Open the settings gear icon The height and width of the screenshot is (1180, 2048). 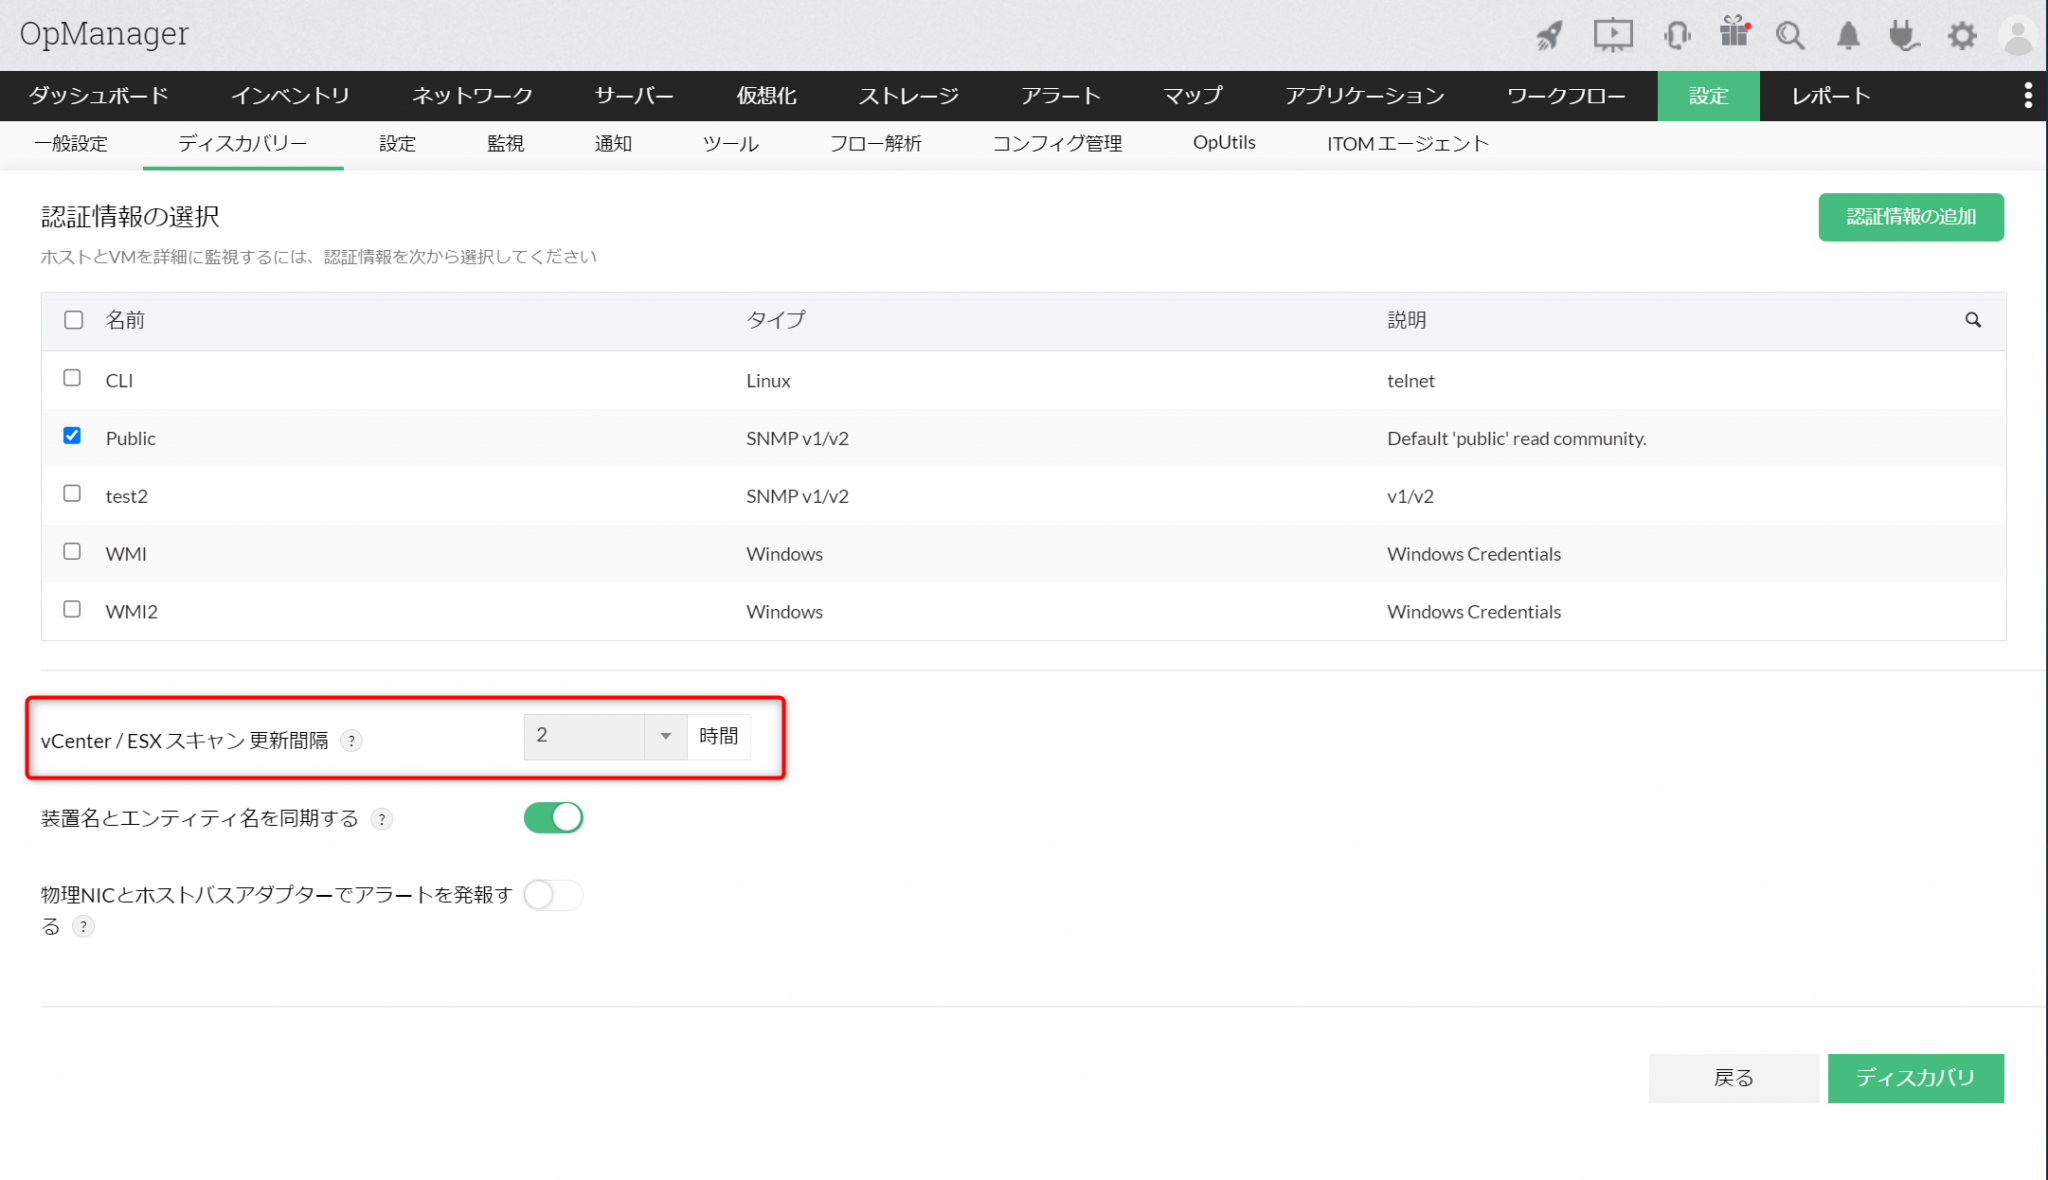tap(1962, 34)
